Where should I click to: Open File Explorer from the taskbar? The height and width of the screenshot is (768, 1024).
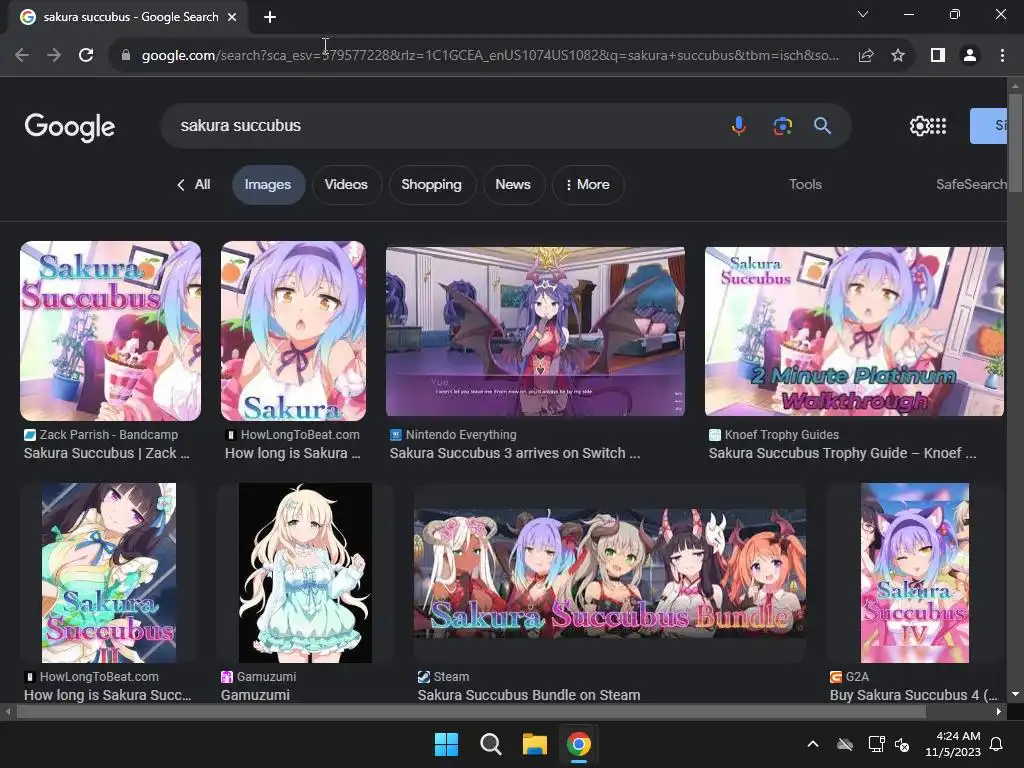coord(534,744)
